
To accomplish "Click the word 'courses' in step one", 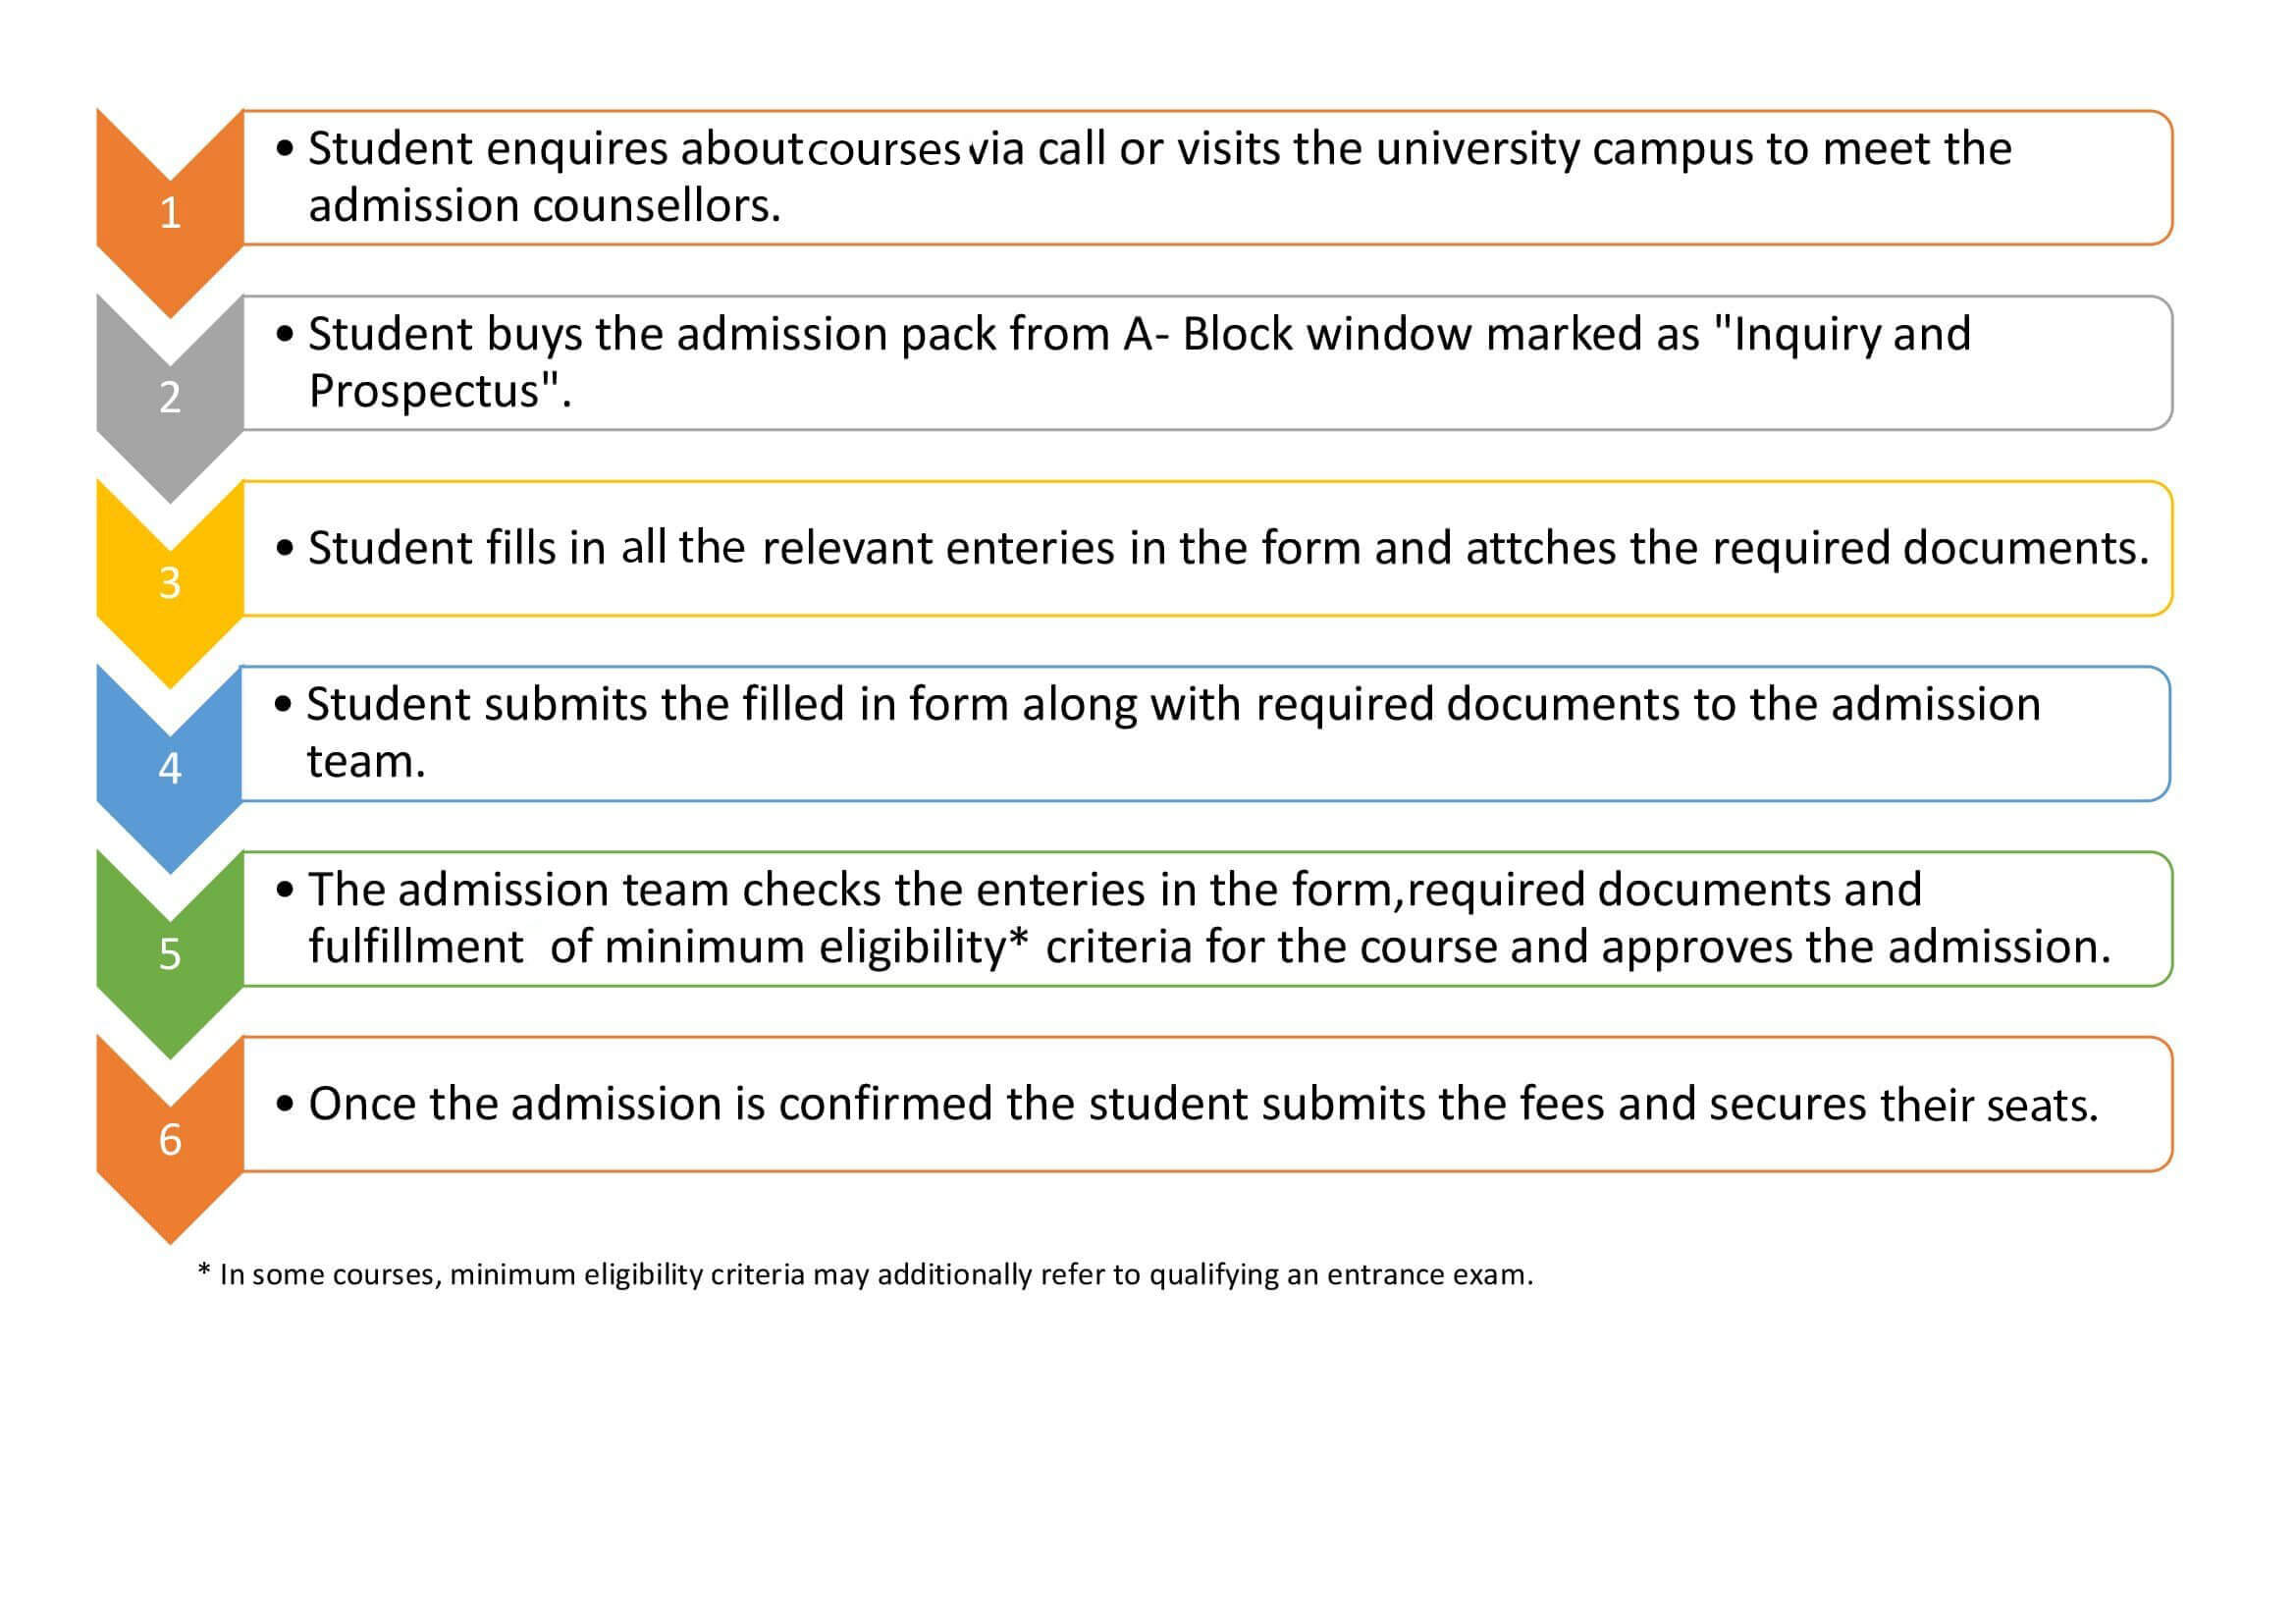I will tap(884, 150).
